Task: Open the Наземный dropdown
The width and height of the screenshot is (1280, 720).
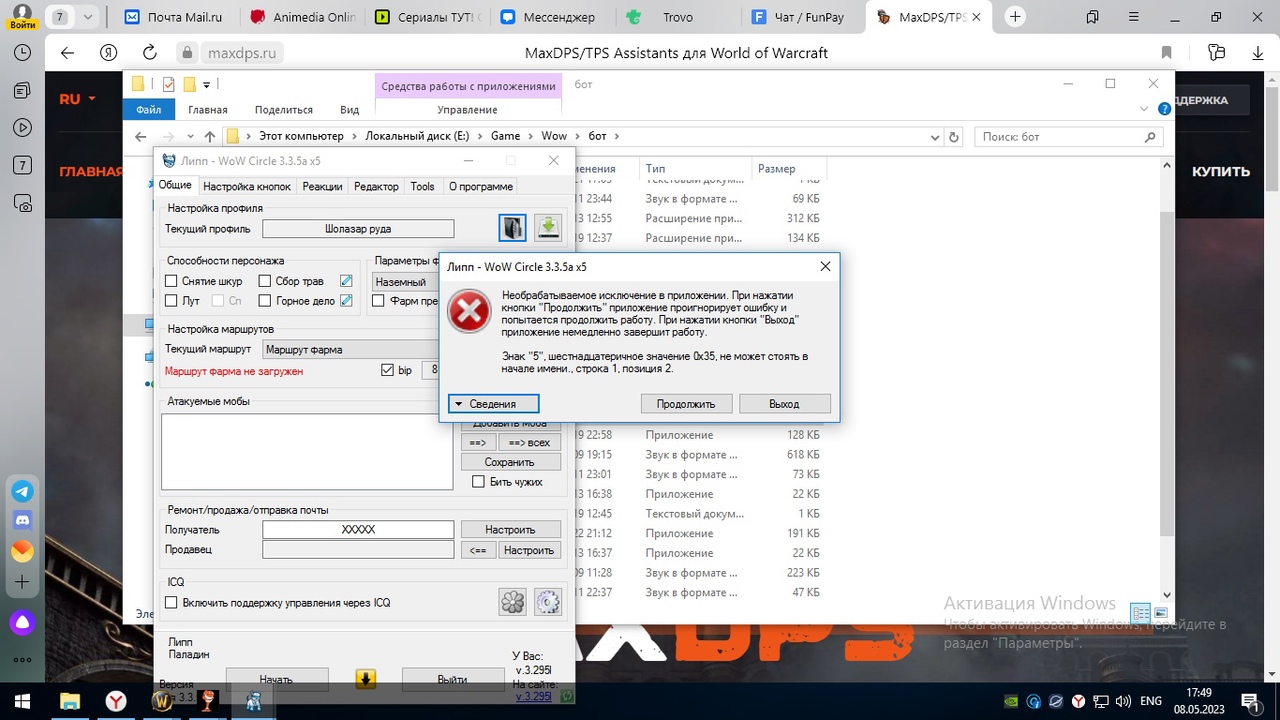Action: pyautogui.click(x=406, y=282)
